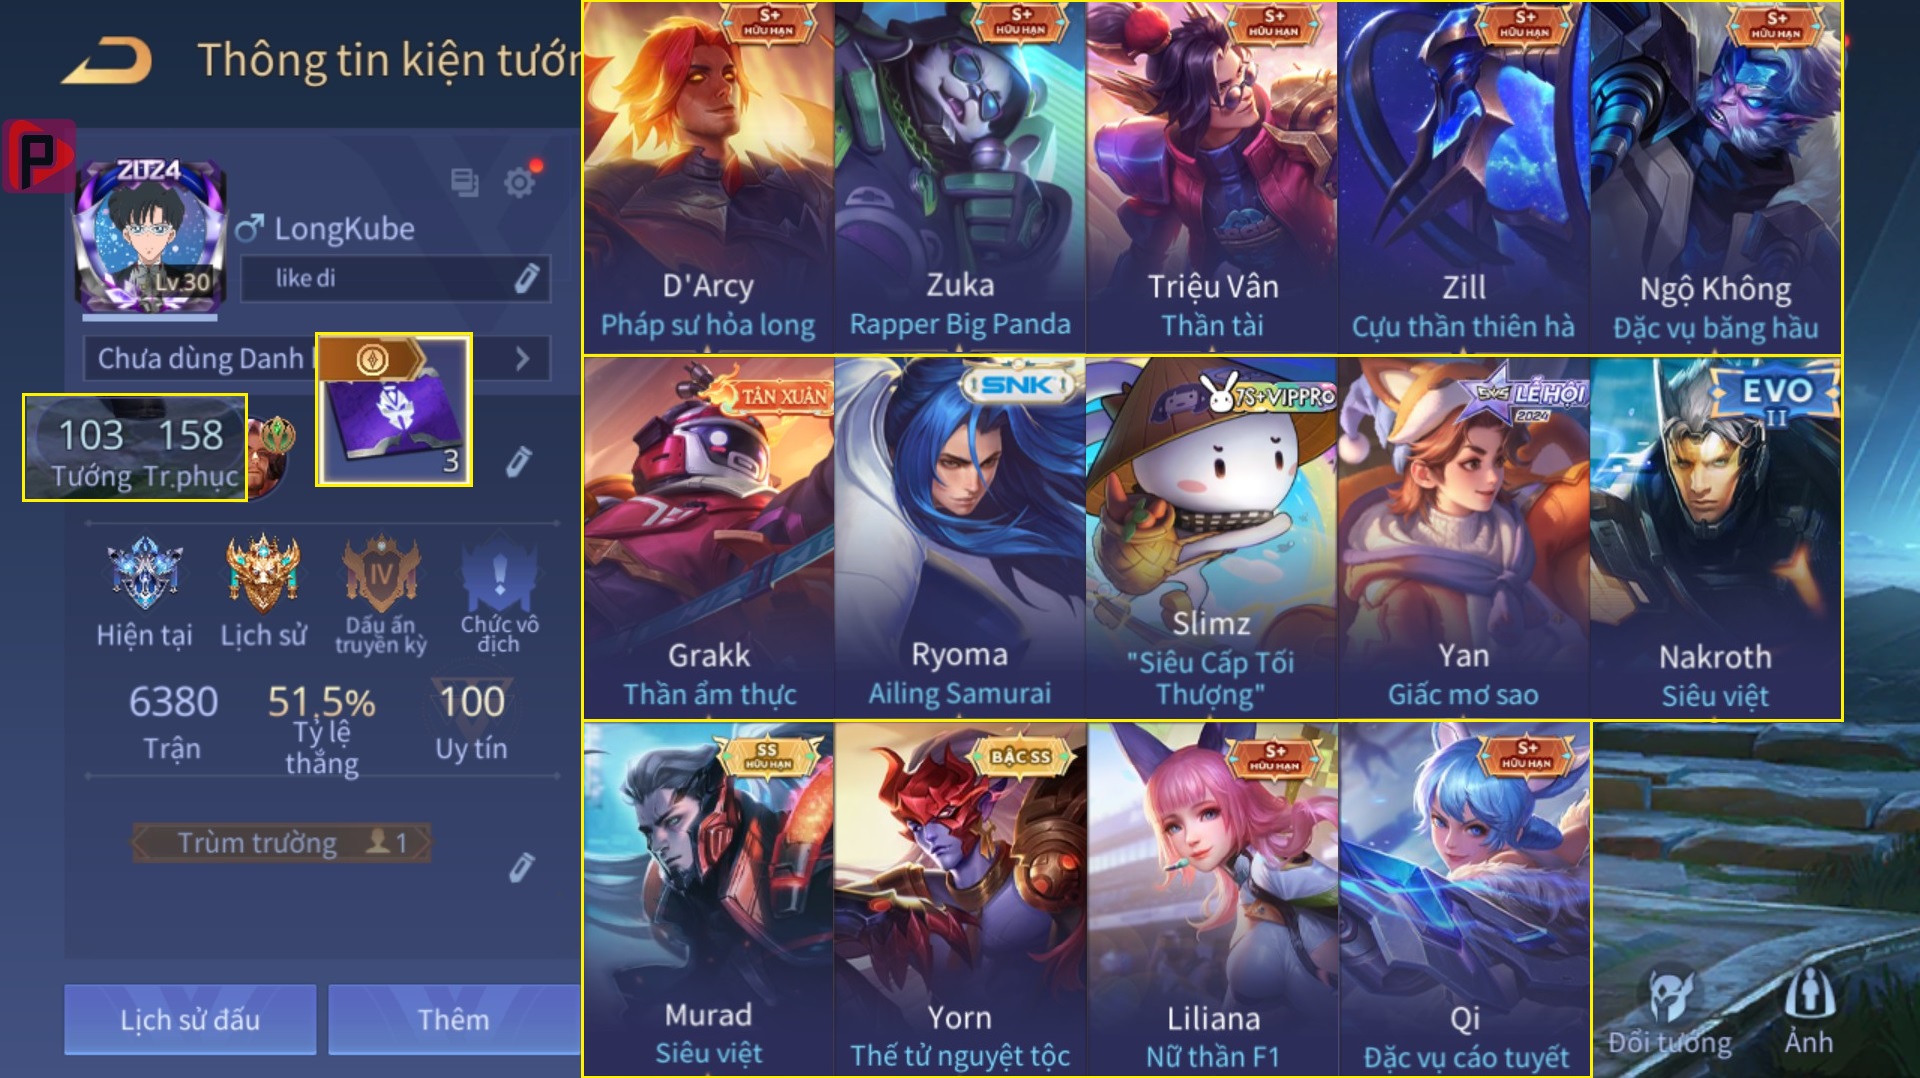Select the Nakroth Siêu việt EVO card

click(1715, 538)
